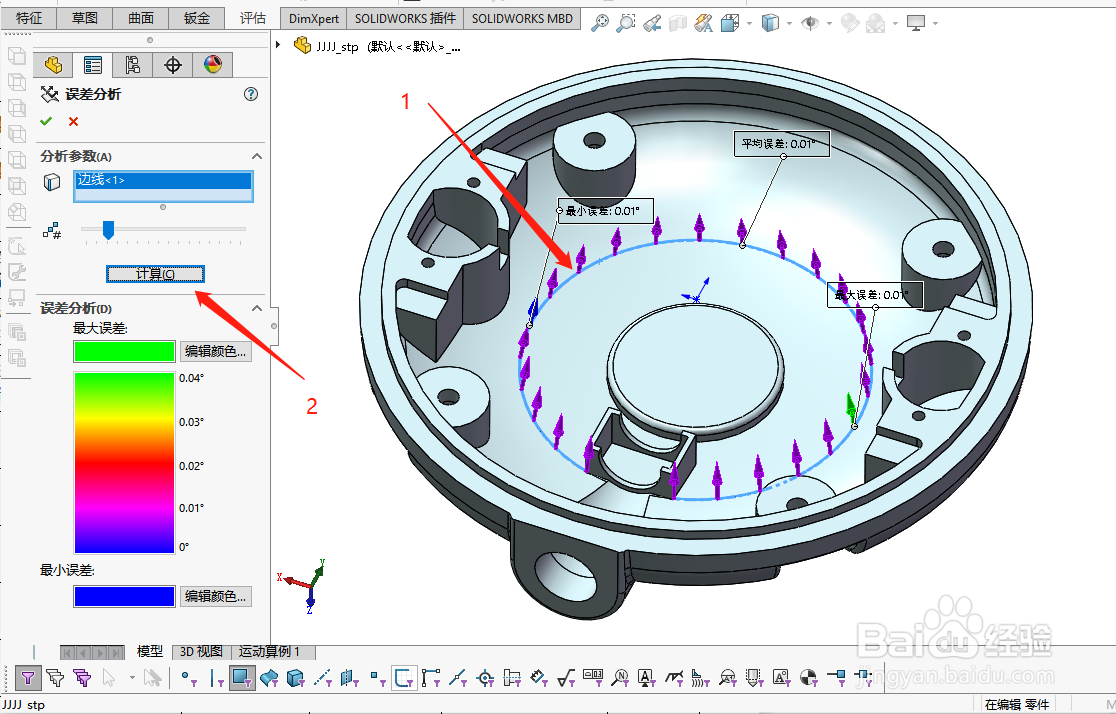The height and width of the screenshot is (714, 1116).
Task: Switch to the 评估 ribbon tab
Action: pos(253,19)
